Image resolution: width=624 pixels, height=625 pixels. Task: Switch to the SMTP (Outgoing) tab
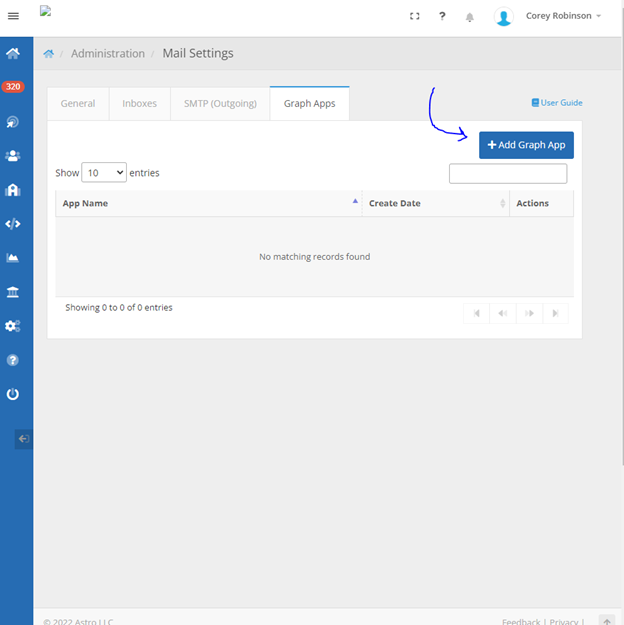tap(220, 103)
